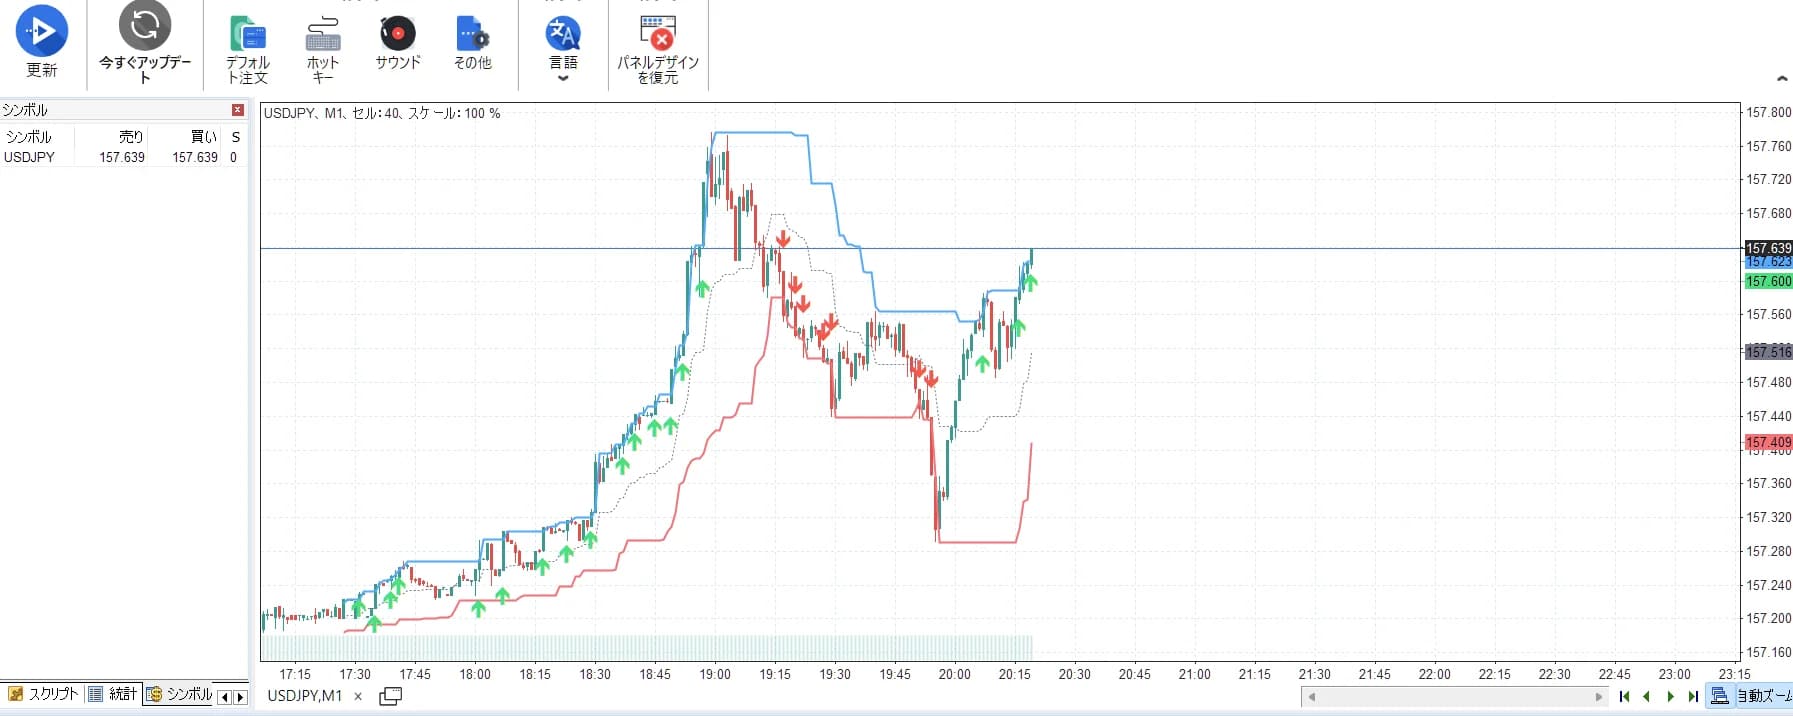Click the 157.800 price axis label

[x=1769, y=112]
